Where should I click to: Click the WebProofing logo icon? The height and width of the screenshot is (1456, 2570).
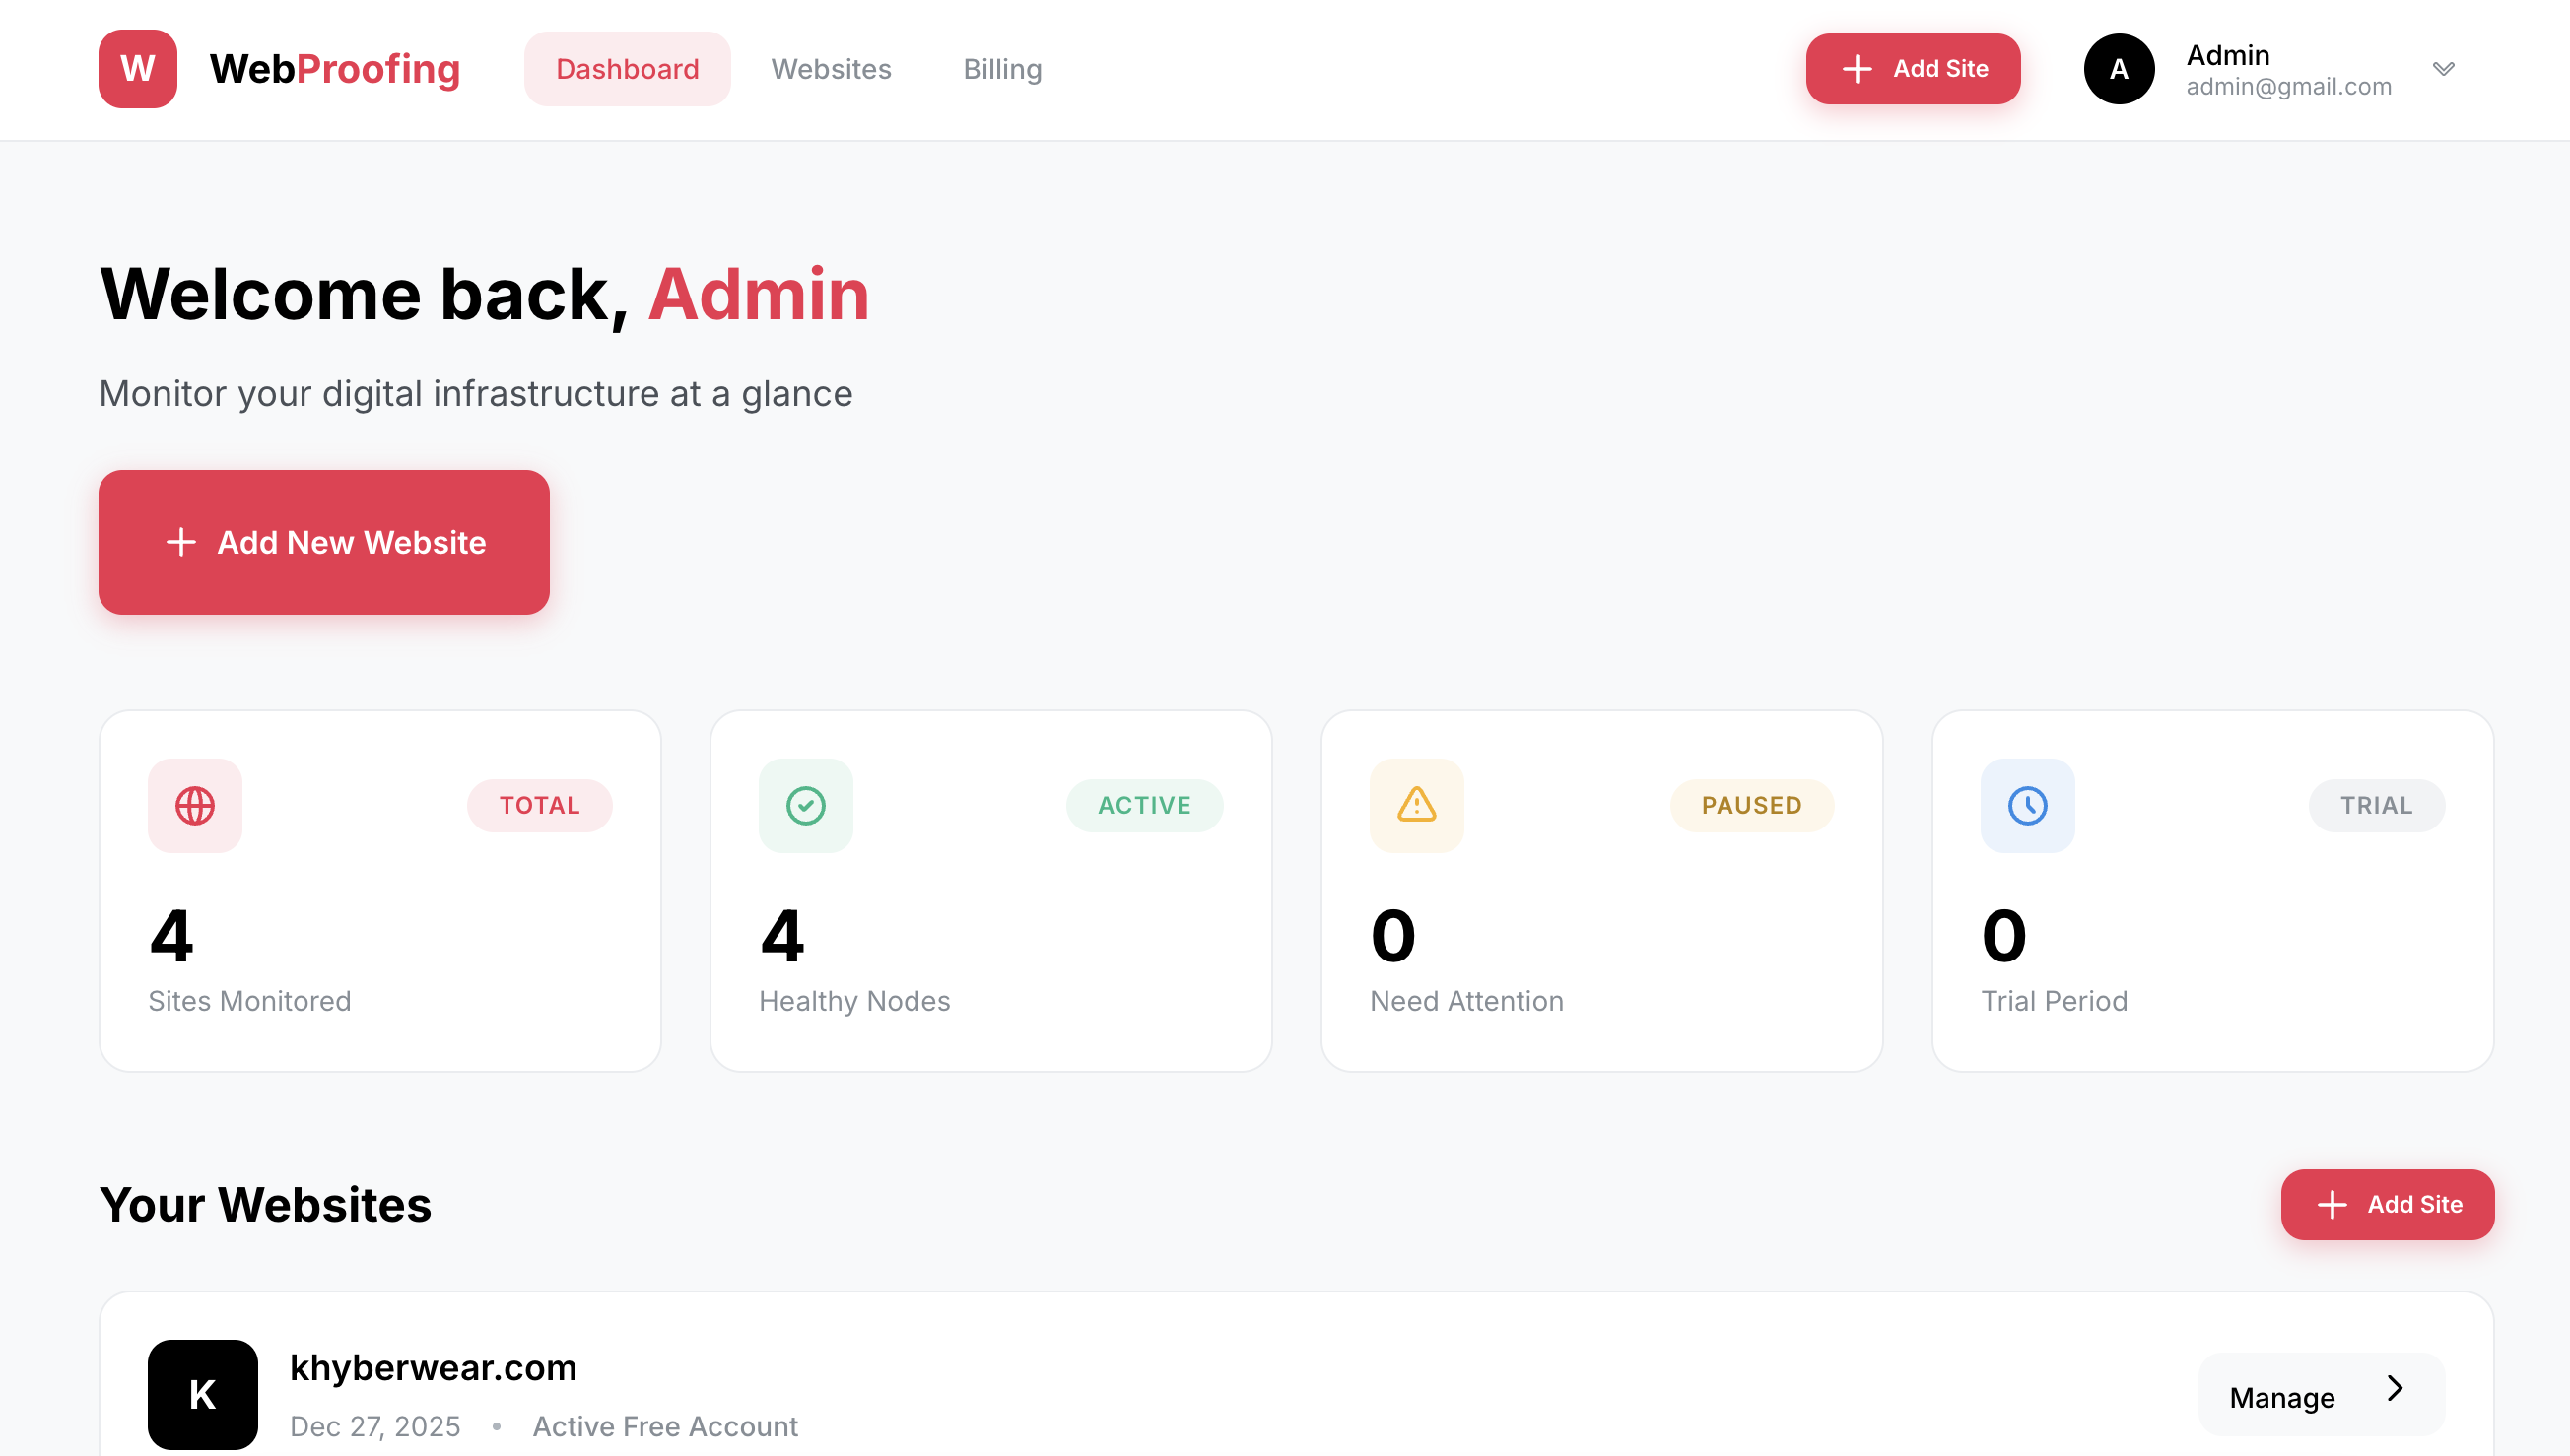click(x=137, y=68)
